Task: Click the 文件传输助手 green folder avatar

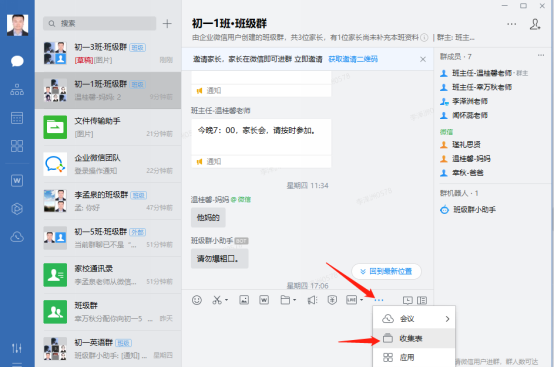Action: coord(55,127)
